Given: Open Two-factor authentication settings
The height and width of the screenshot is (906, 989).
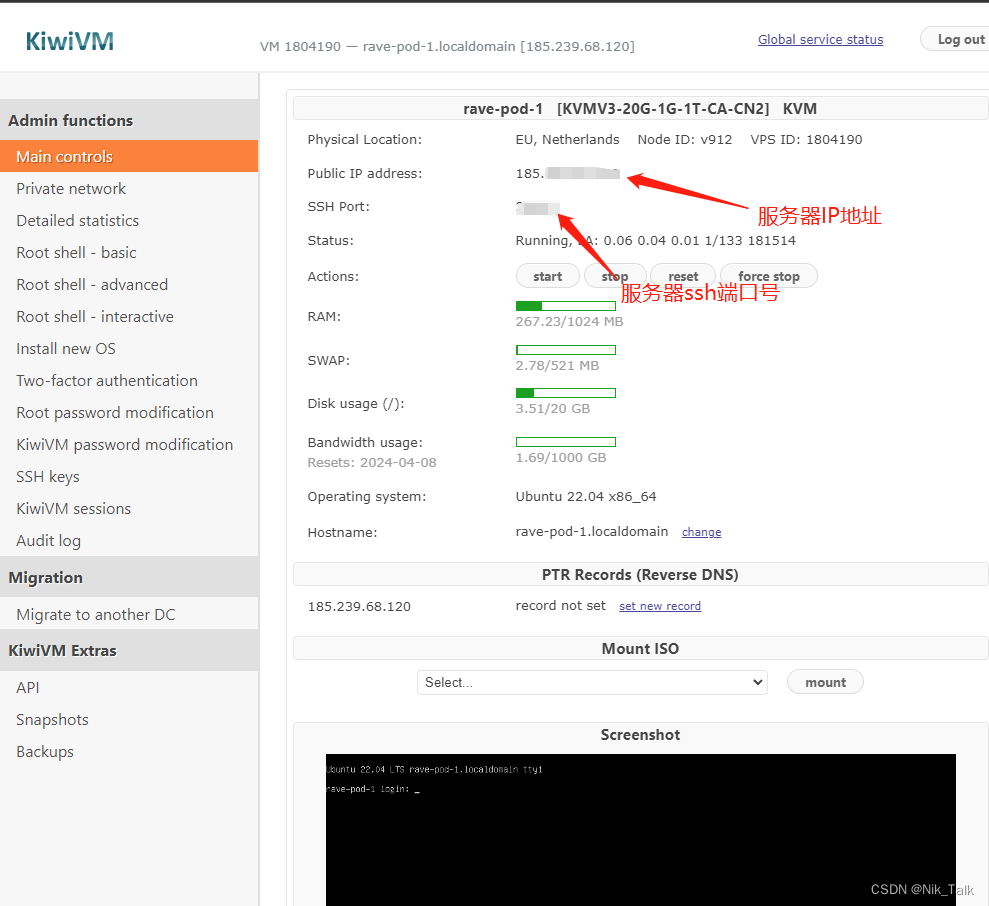Looking at the screenshot, I should [107, 380].
